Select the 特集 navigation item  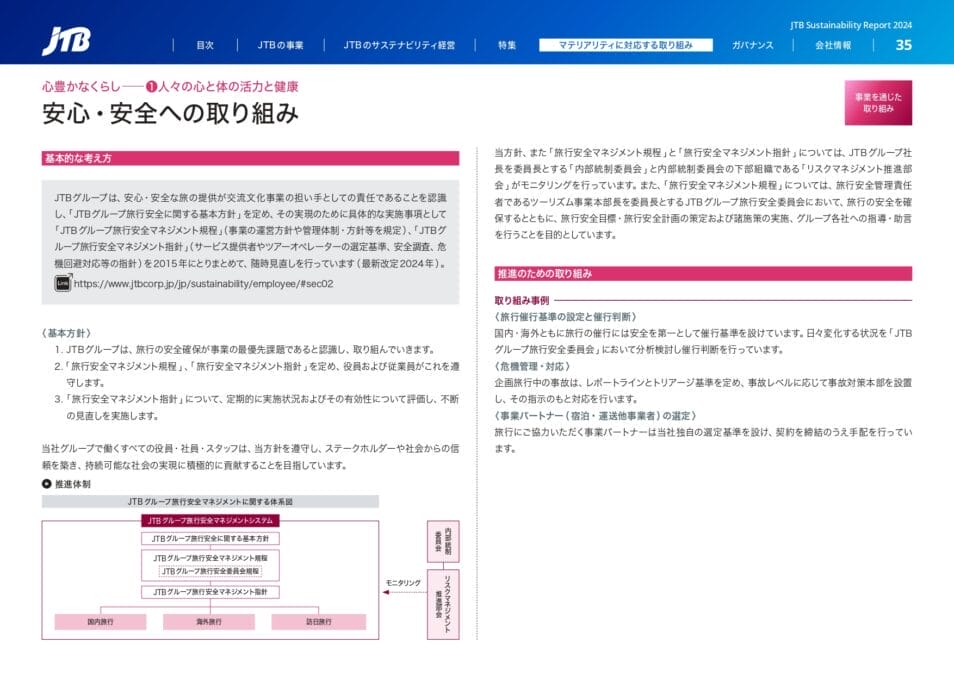pos(503,44)
